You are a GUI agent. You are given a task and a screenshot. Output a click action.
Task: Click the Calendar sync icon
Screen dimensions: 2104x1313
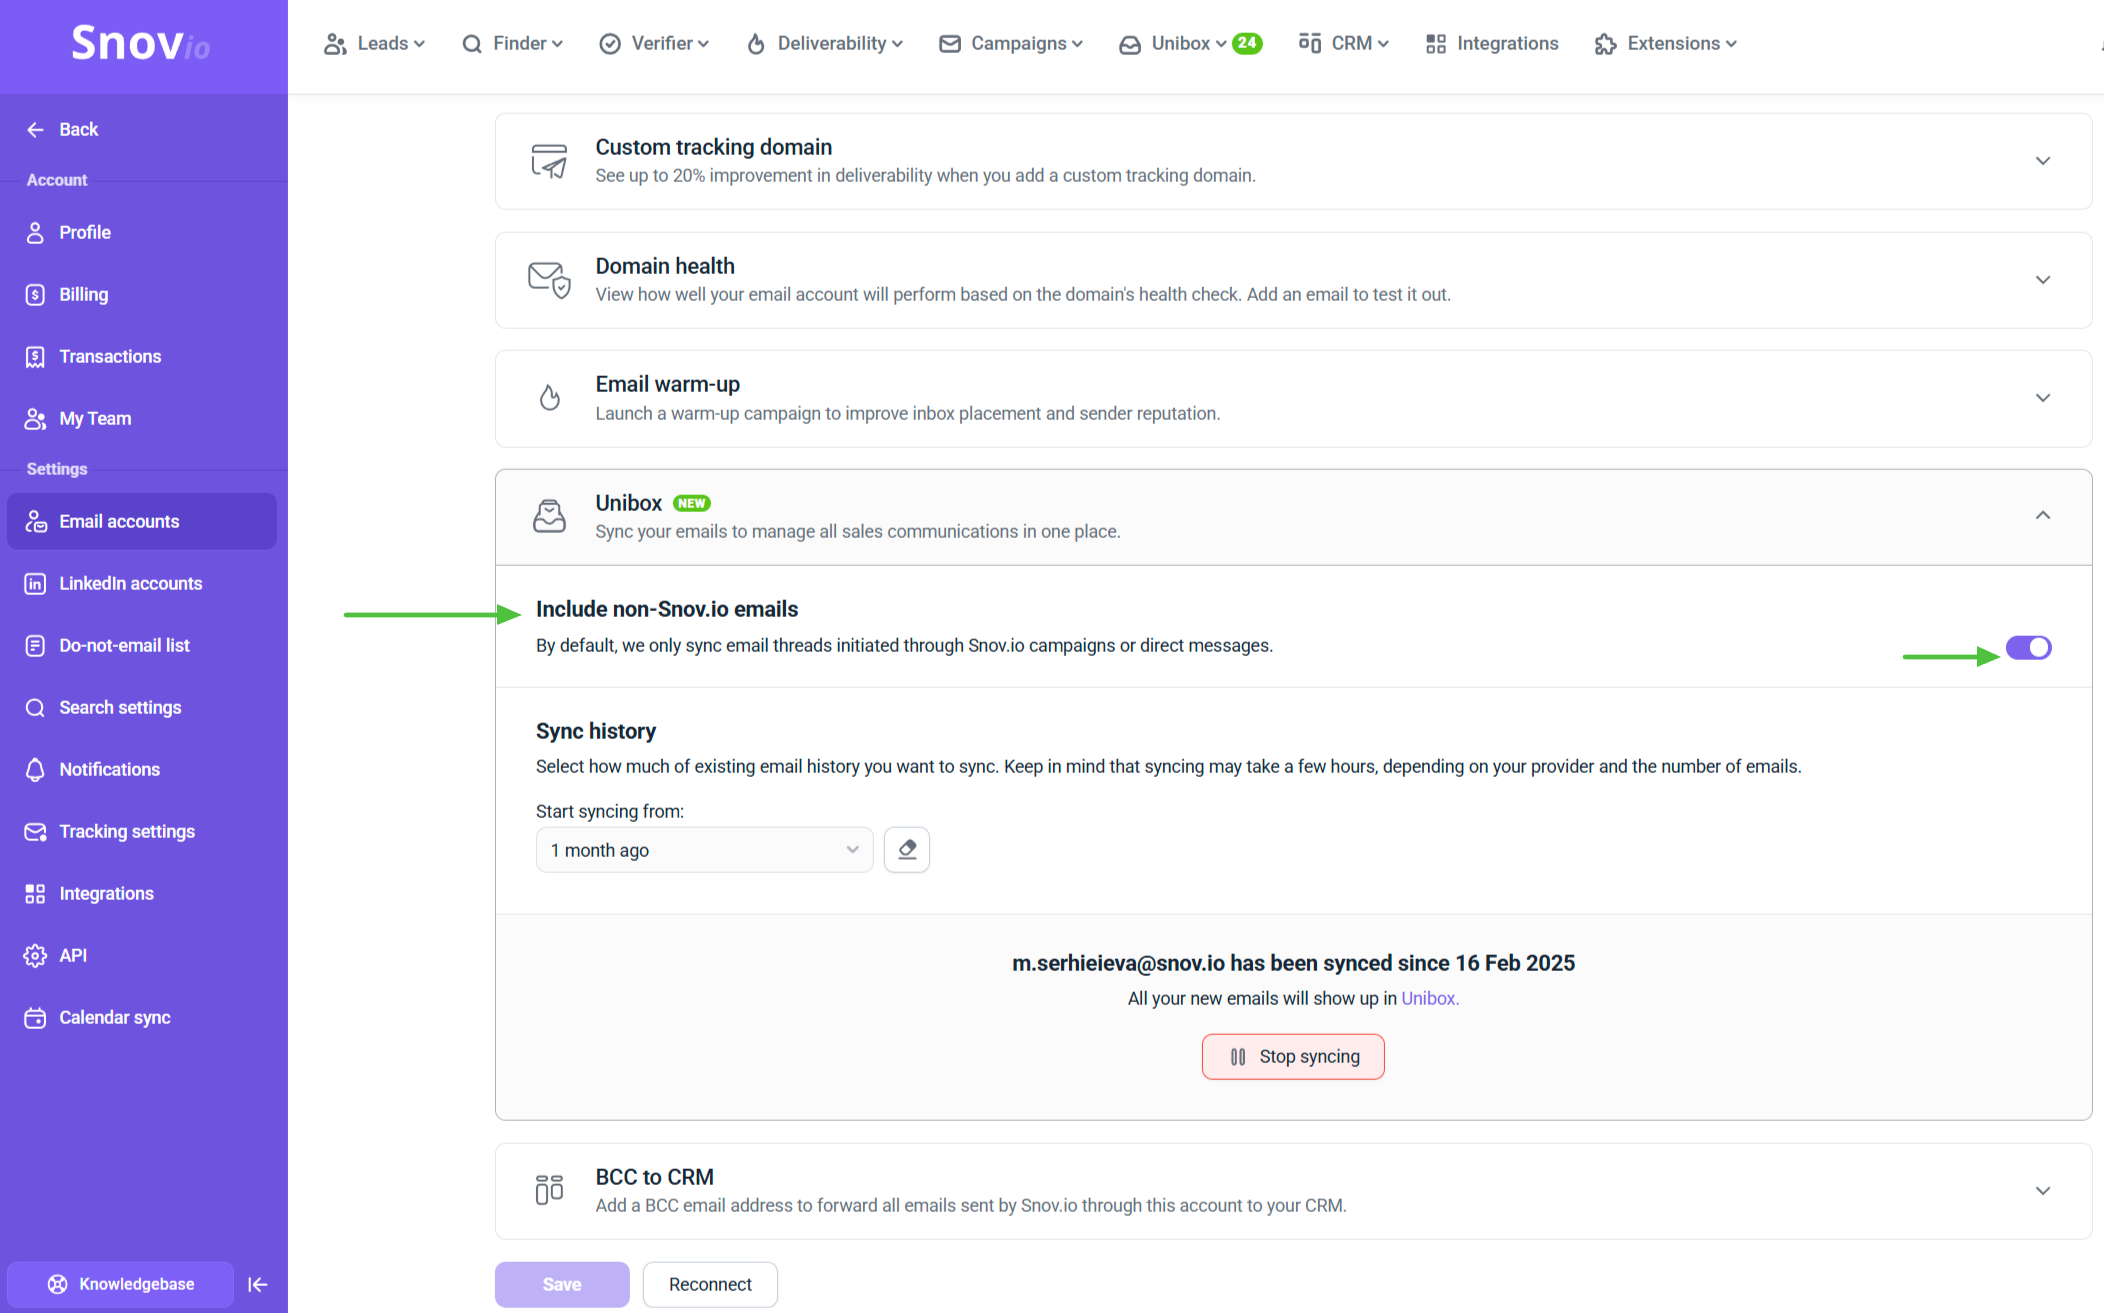pos(35,1017)
